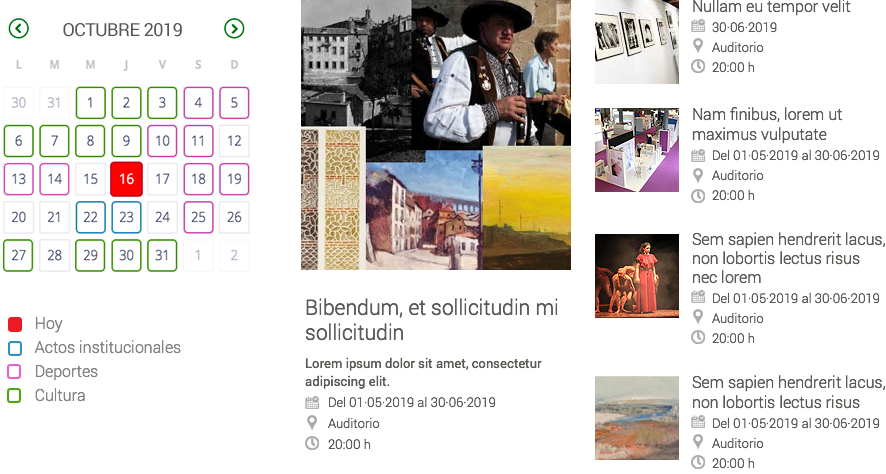Click the landscape painting thumbnail
Image resolution: width=886 pixels, height=474 pixels.
coord(636,417)
